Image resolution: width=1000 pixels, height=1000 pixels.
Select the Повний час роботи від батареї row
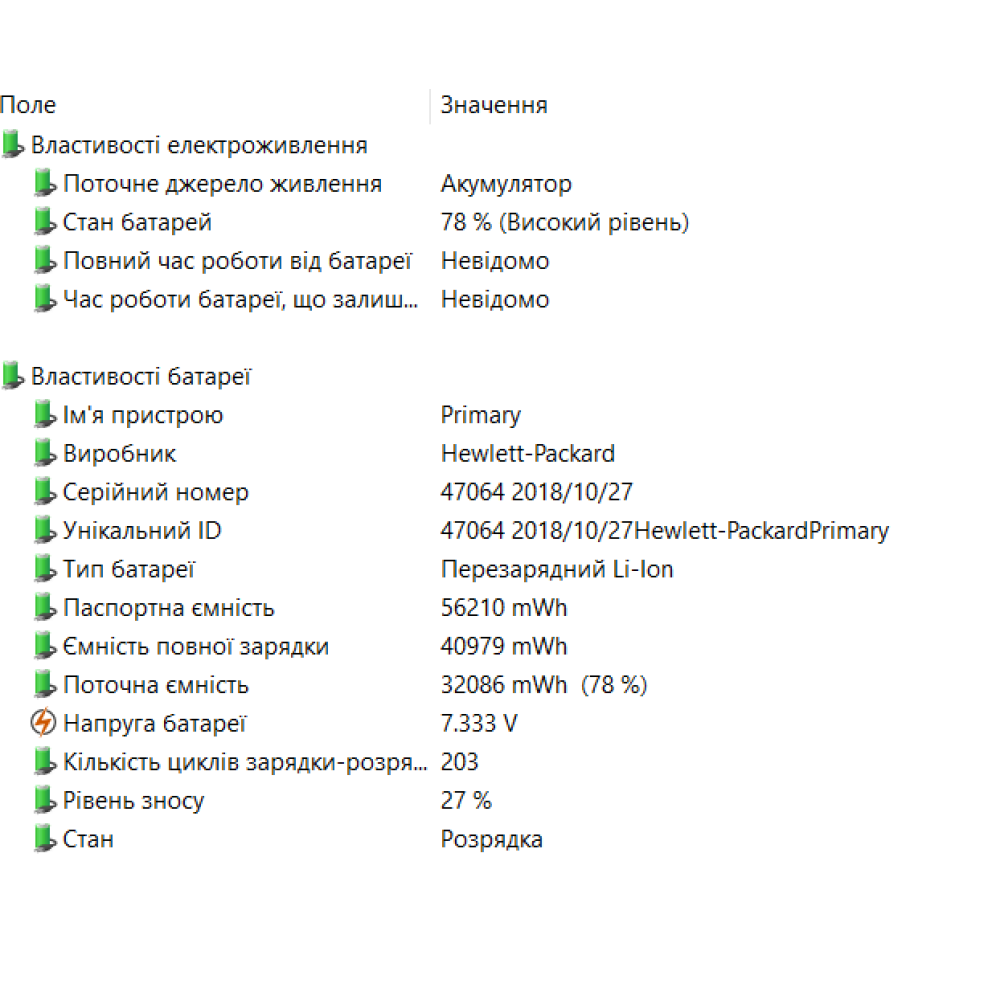(237, 261)
